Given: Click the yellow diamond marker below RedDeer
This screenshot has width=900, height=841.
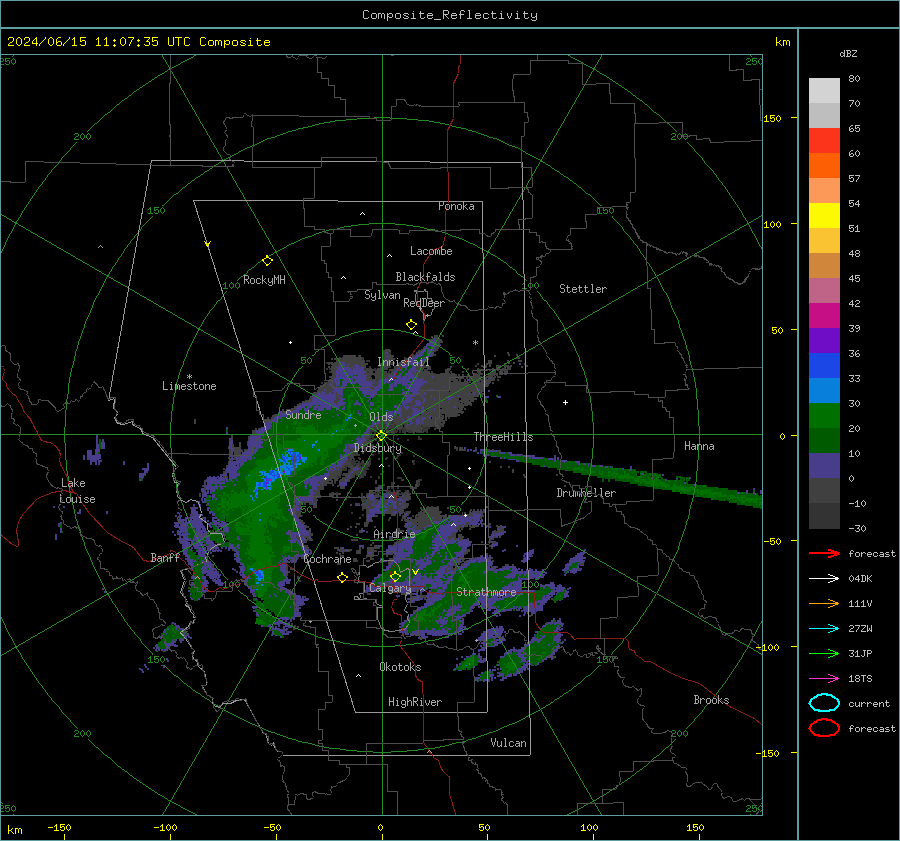Looking at the screenshot, I should [x=412, y=325].
